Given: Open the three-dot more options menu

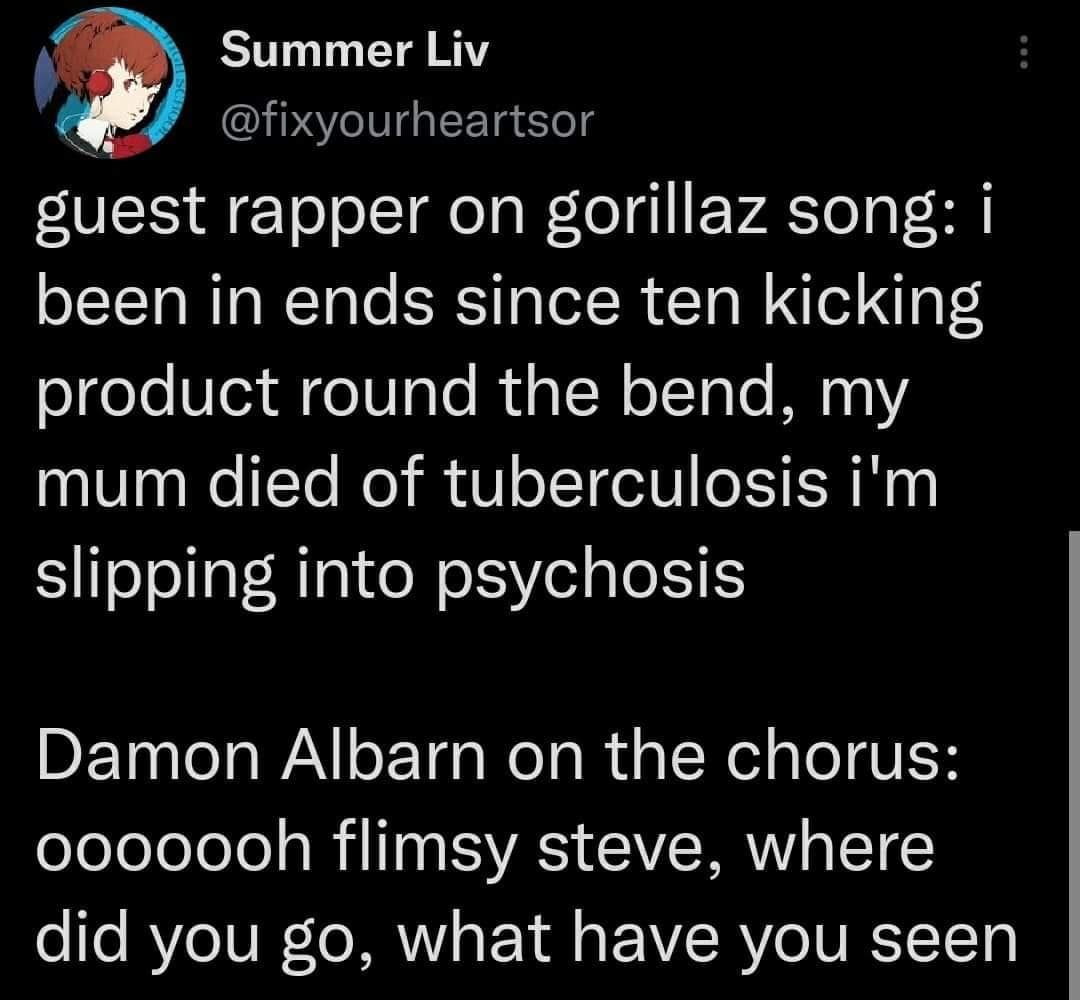Looking at the screenshot, I should (x=1021, y=52).
